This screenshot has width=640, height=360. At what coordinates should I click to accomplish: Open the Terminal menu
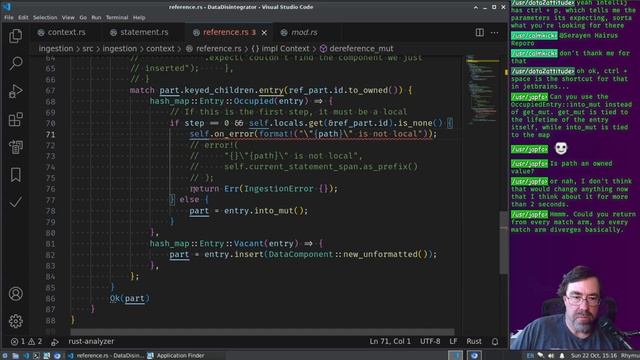tap(117, 18)
